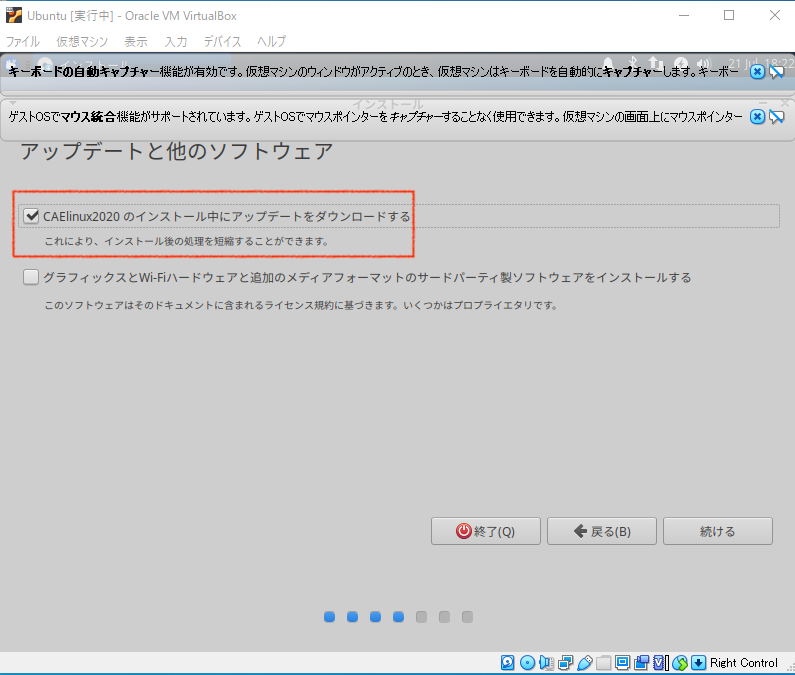Image resolution: width=795 pixels, height=675 pixels.
Task: Click the USB devices status icon
Action: click(585, 662)
